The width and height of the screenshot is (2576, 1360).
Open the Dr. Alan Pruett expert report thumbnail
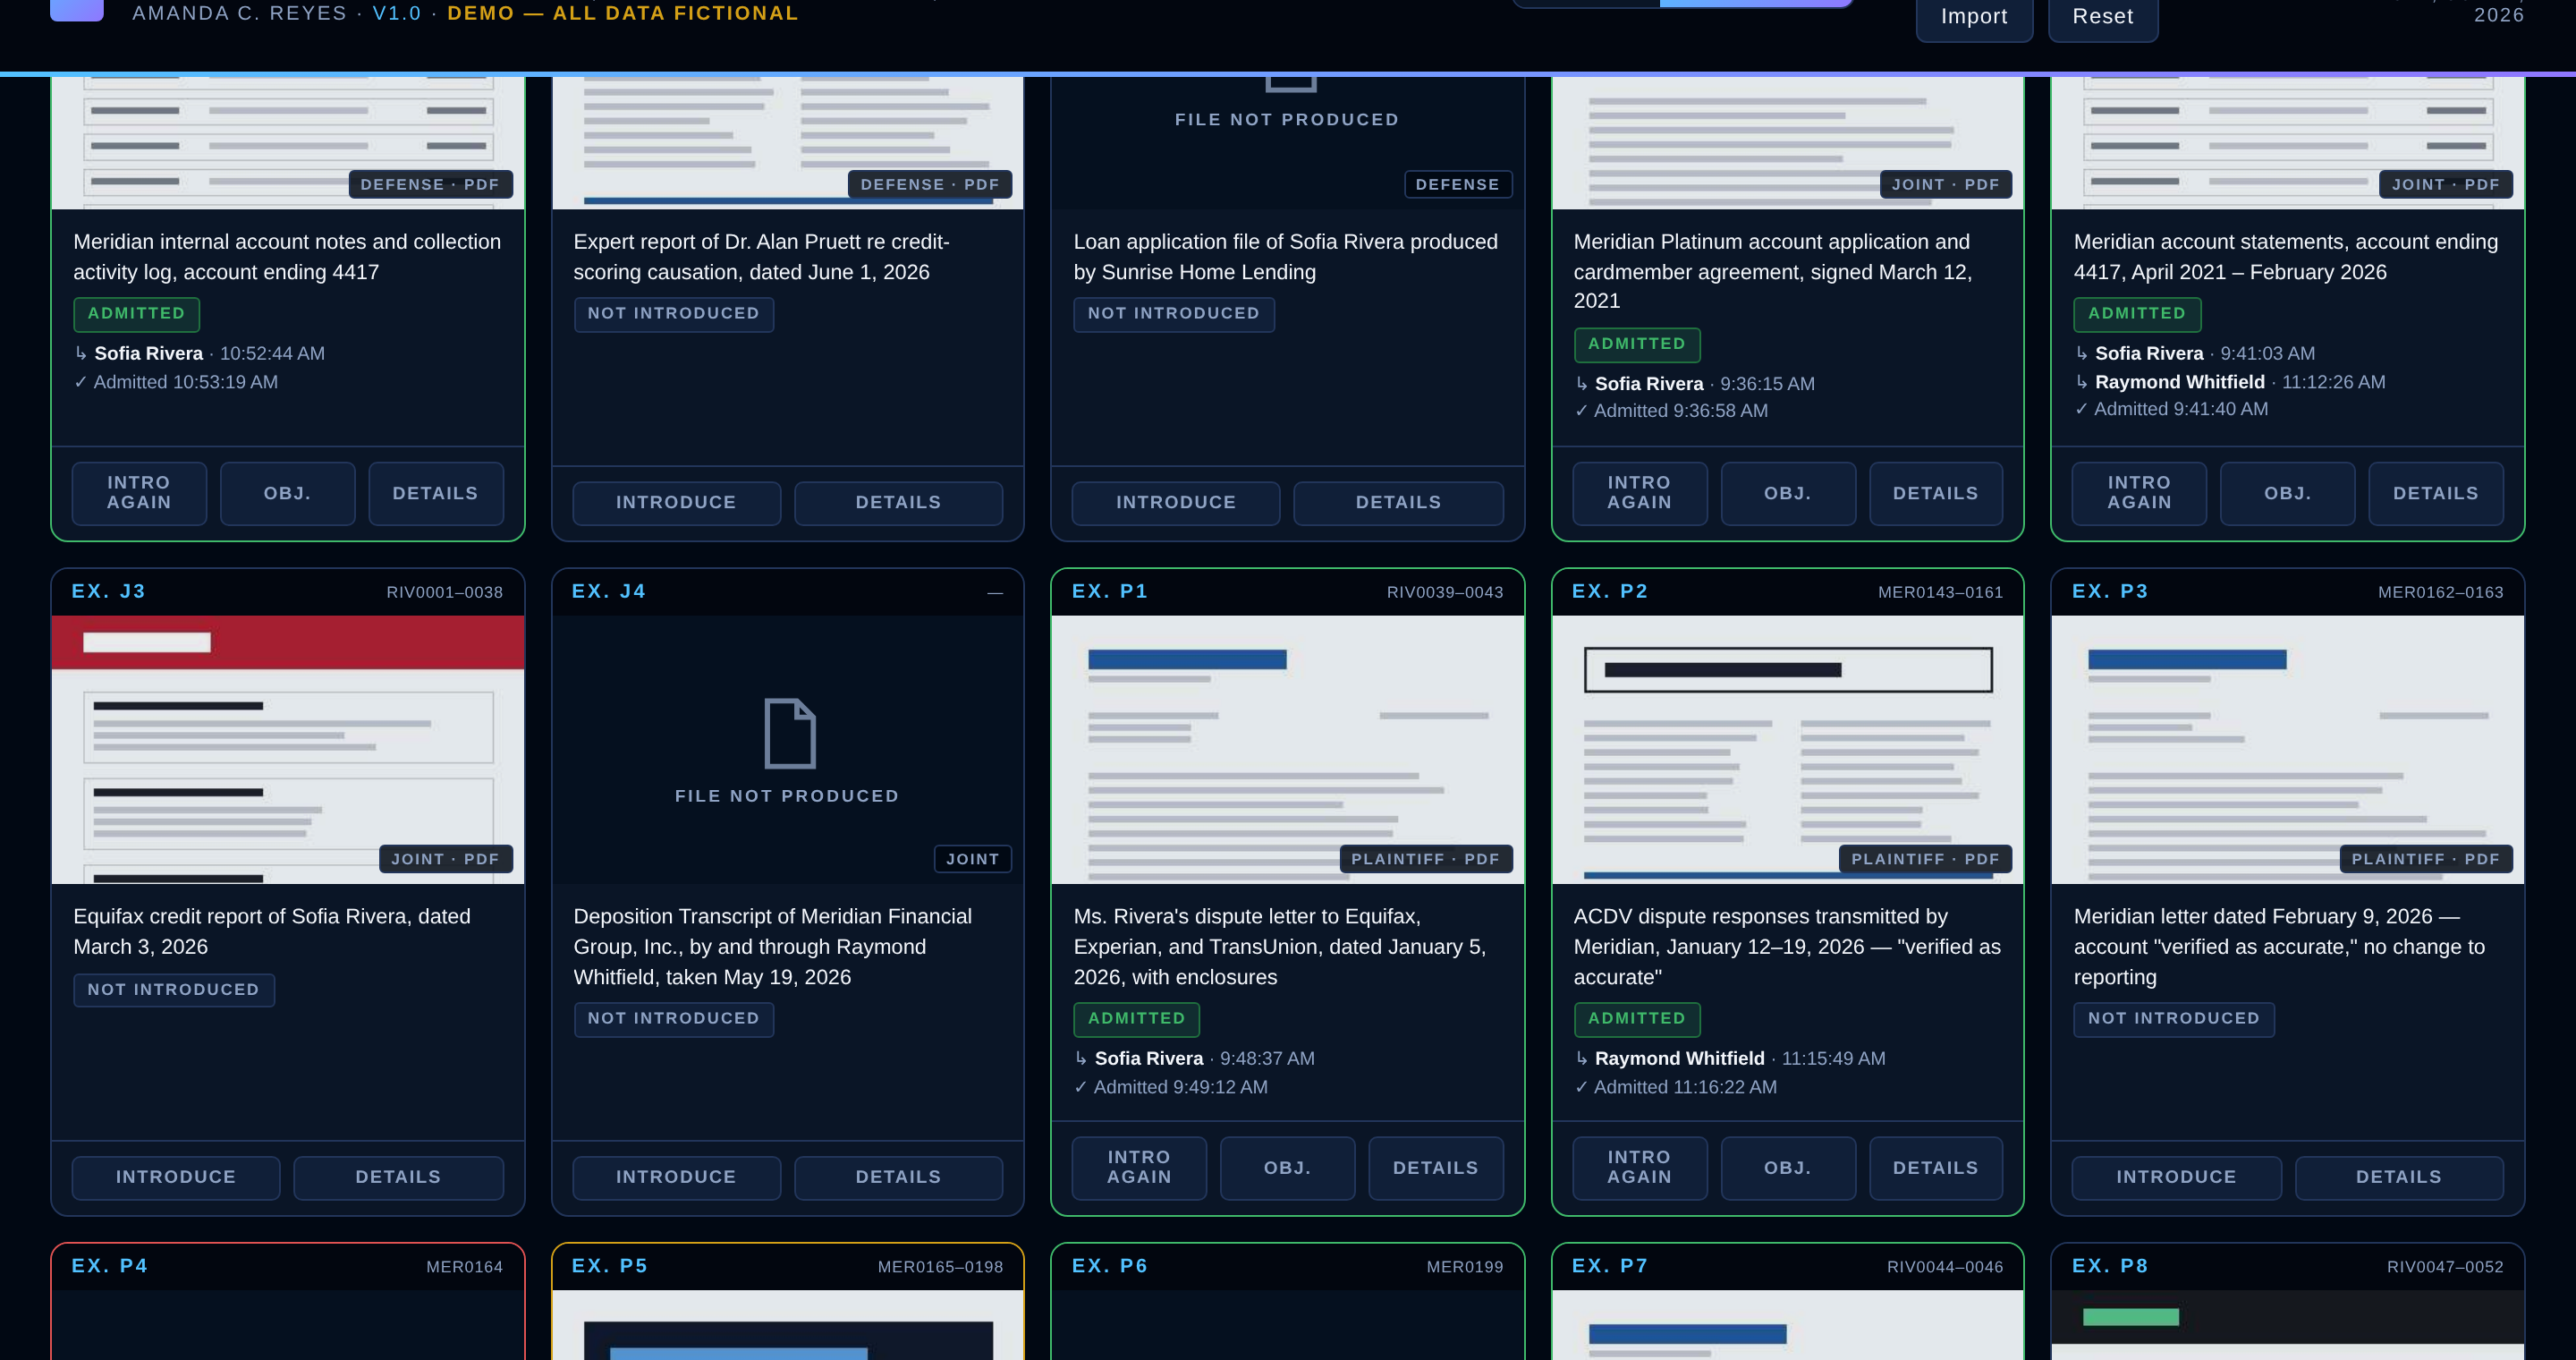(788, 142)
